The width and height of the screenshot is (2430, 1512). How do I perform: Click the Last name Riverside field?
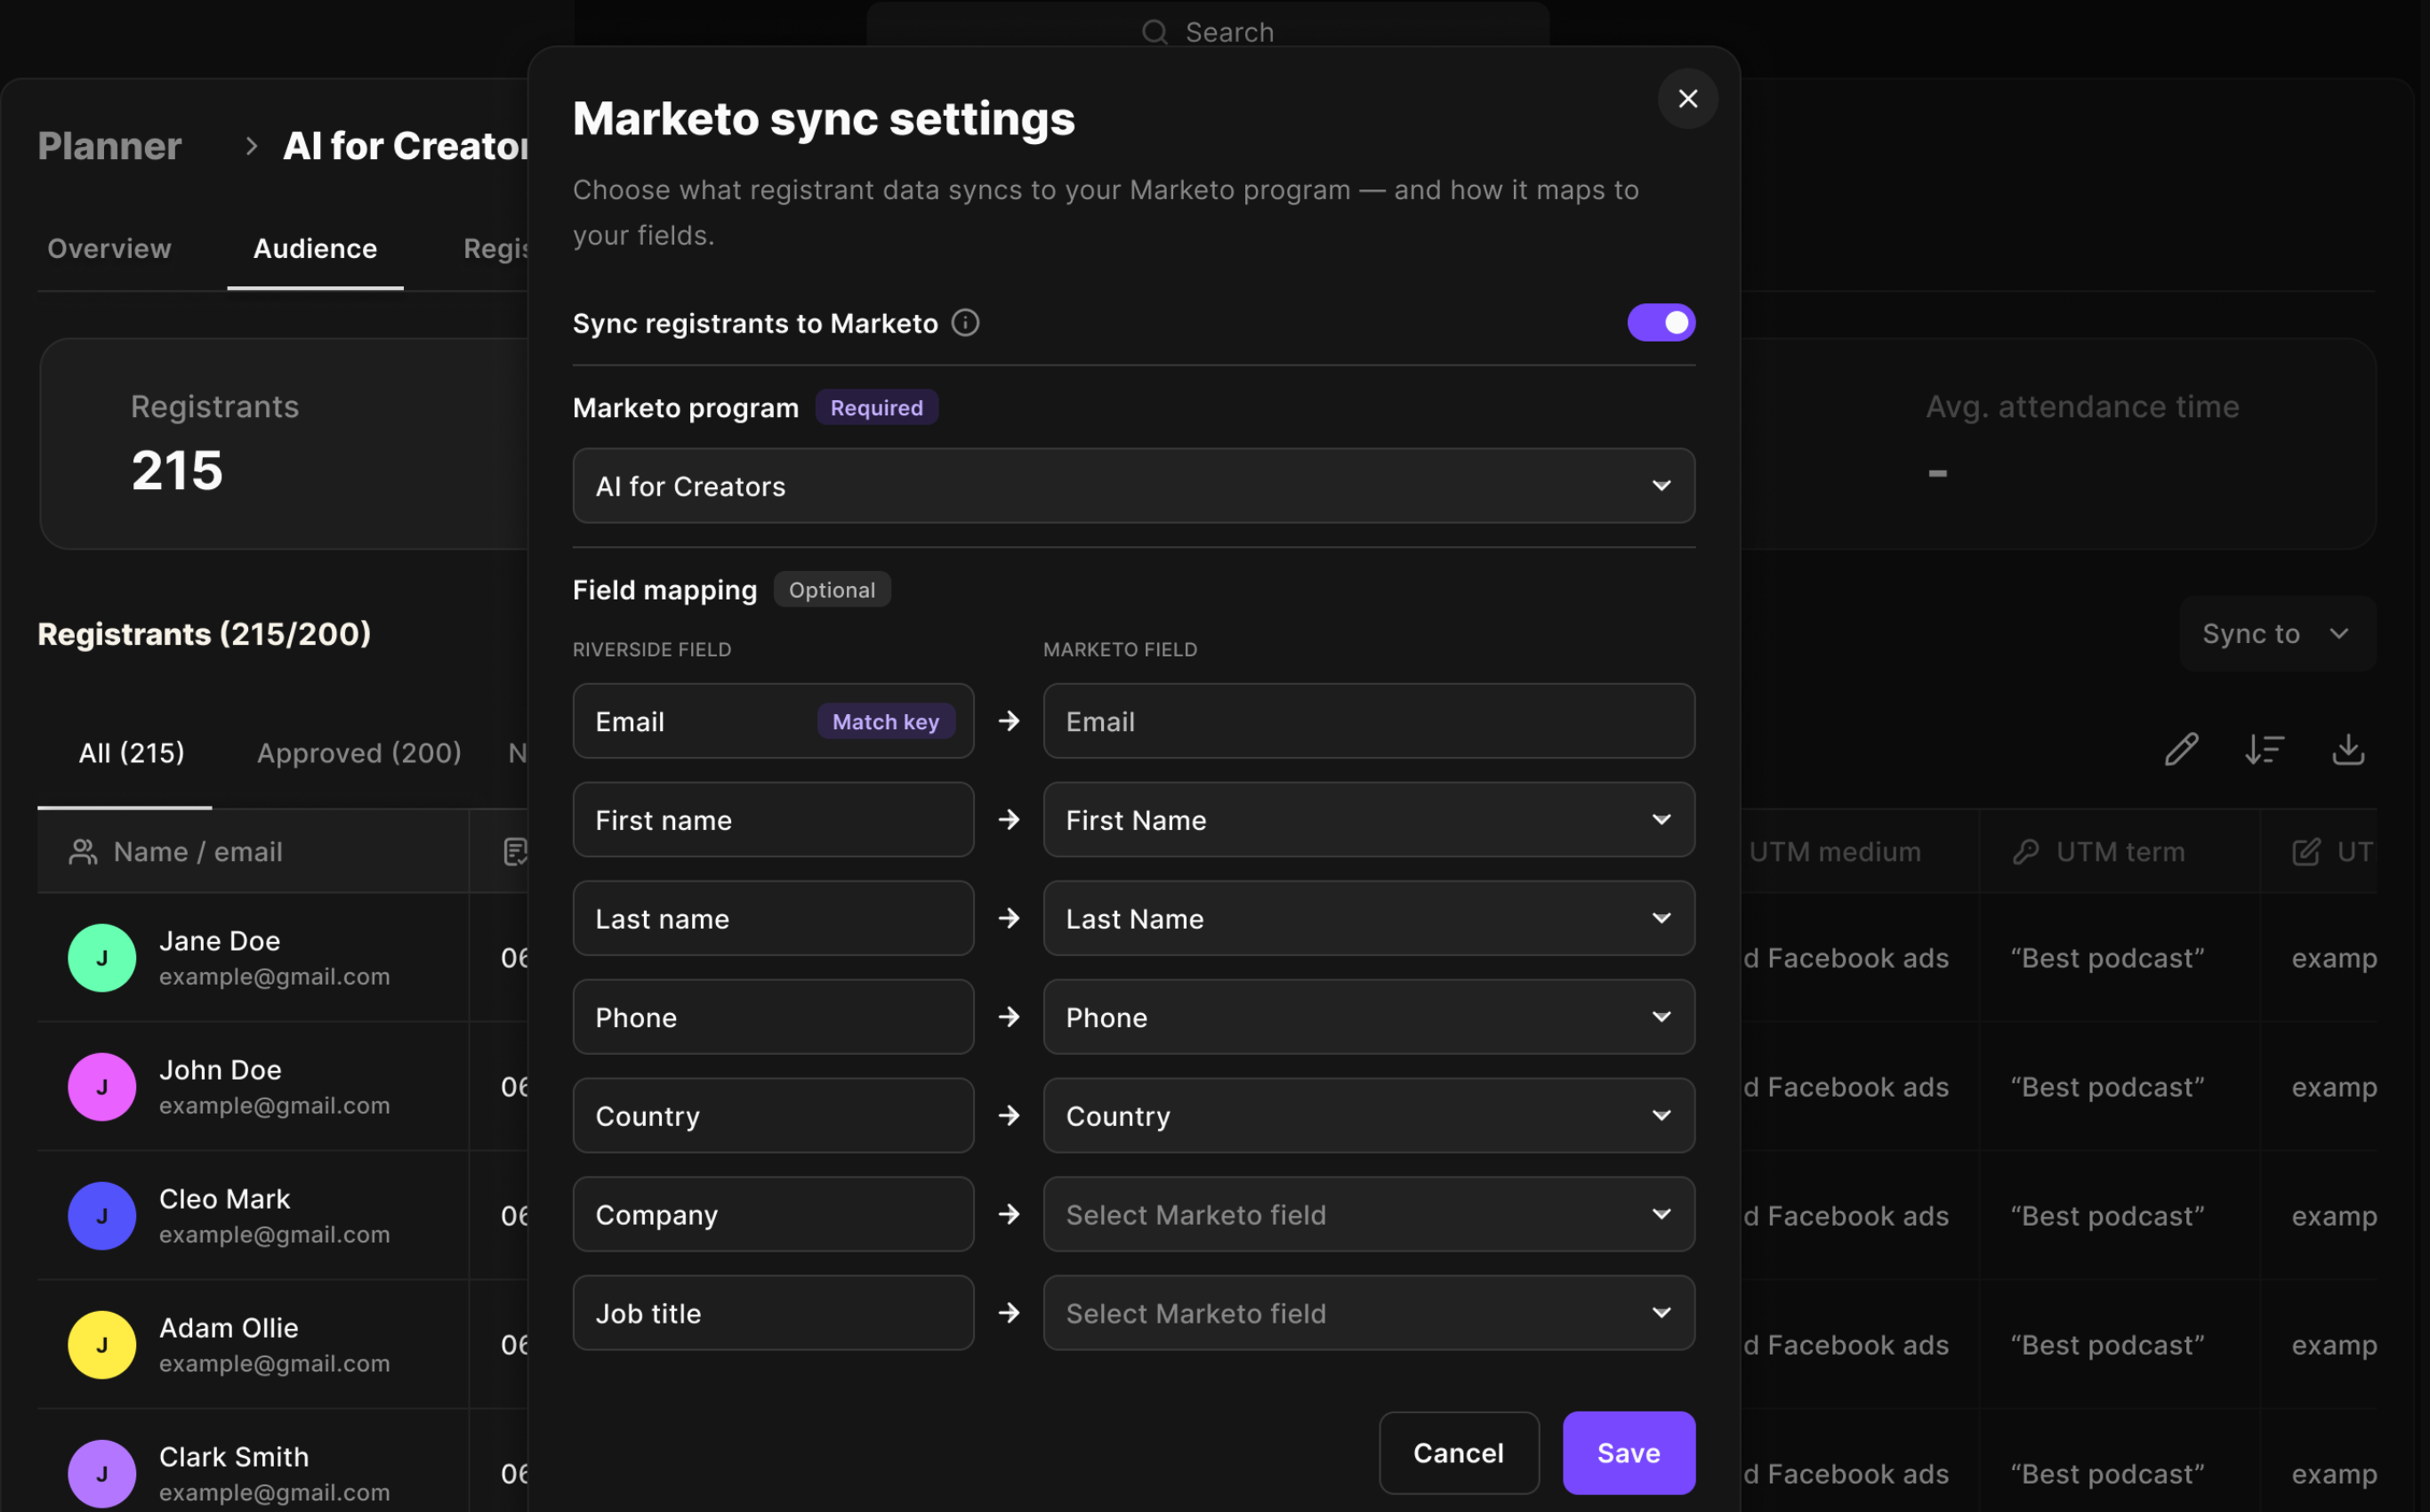pyautogui.click(x=773, y=919)
